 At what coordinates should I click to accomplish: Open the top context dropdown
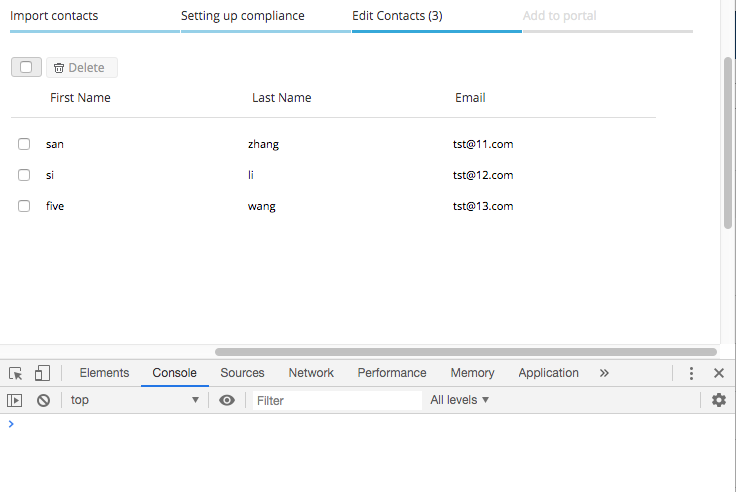[135, 400]
